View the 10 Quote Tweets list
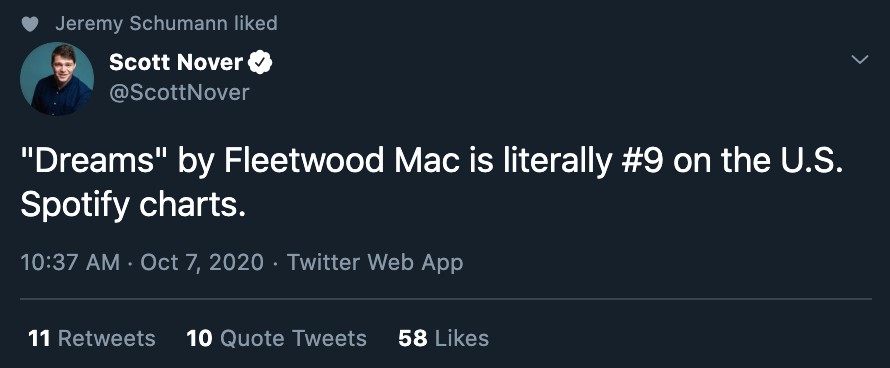The height and width of the screenshot is (368, 890). (x=276, y=338)
